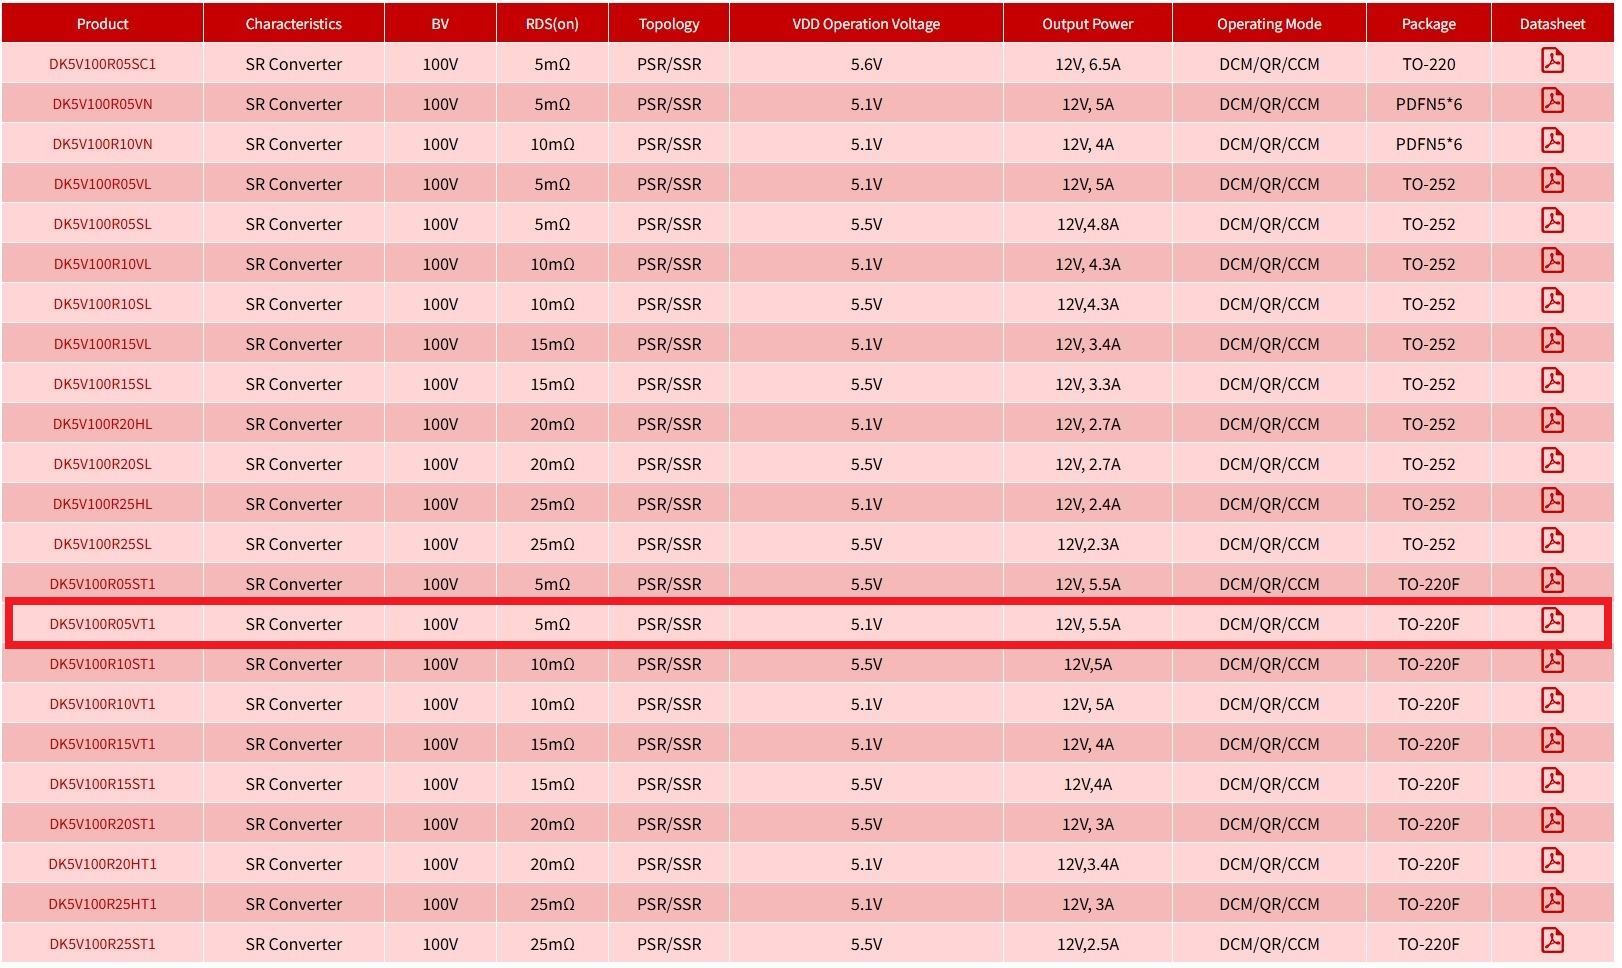View the PDF datasheet for DK5V100R15VT1
Screen dimensions: 1622x968
point(1552,742)
